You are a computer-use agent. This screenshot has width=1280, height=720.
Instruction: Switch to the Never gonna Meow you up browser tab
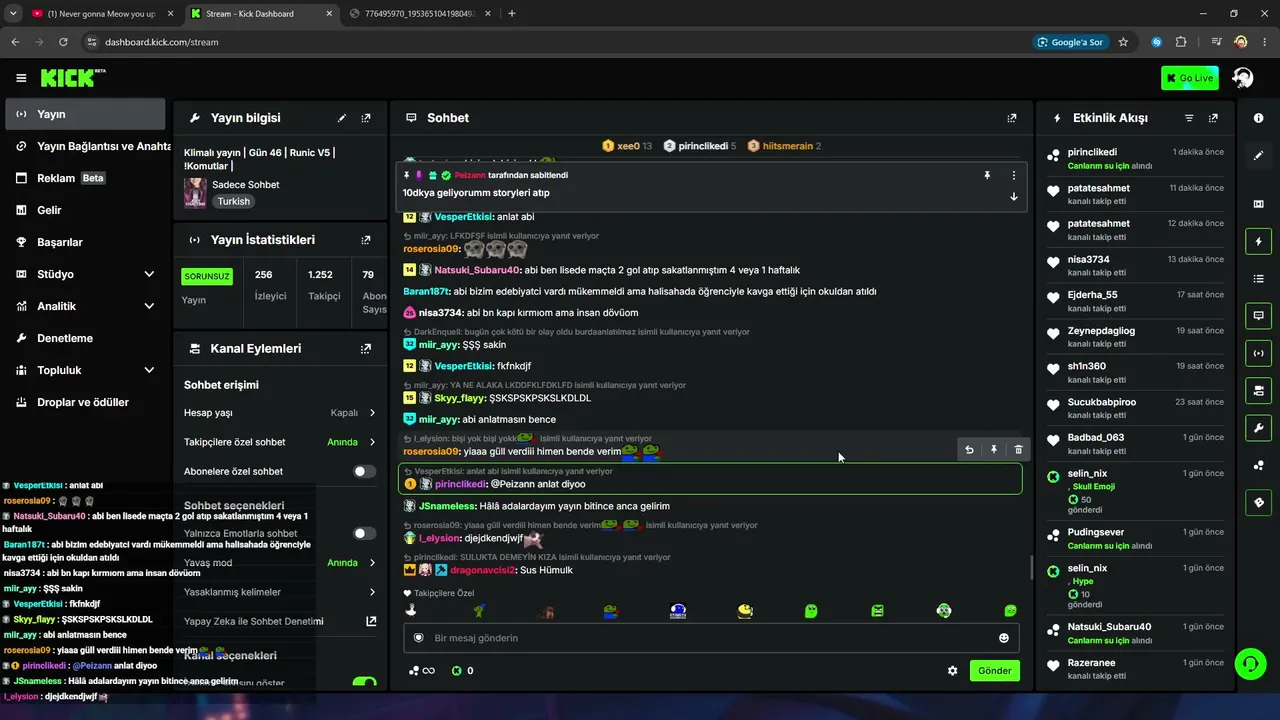pos(103,13)
